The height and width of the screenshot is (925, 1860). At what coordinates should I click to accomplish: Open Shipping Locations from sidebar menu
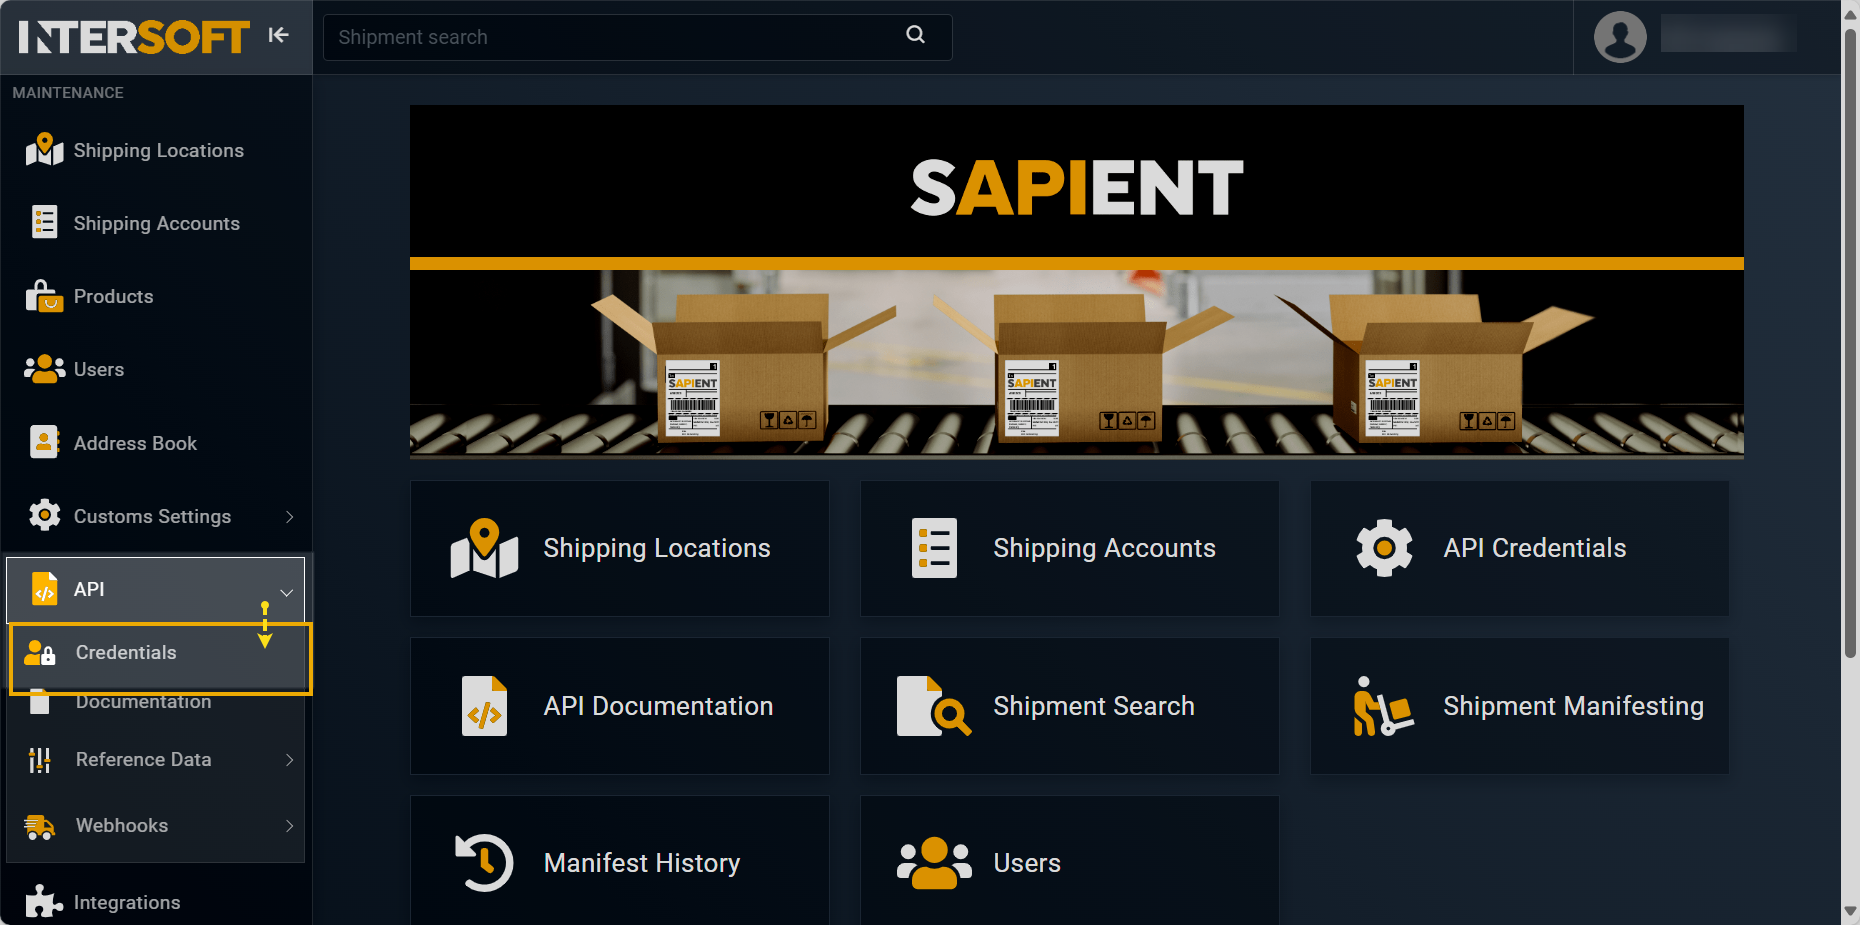click(156, 150)
